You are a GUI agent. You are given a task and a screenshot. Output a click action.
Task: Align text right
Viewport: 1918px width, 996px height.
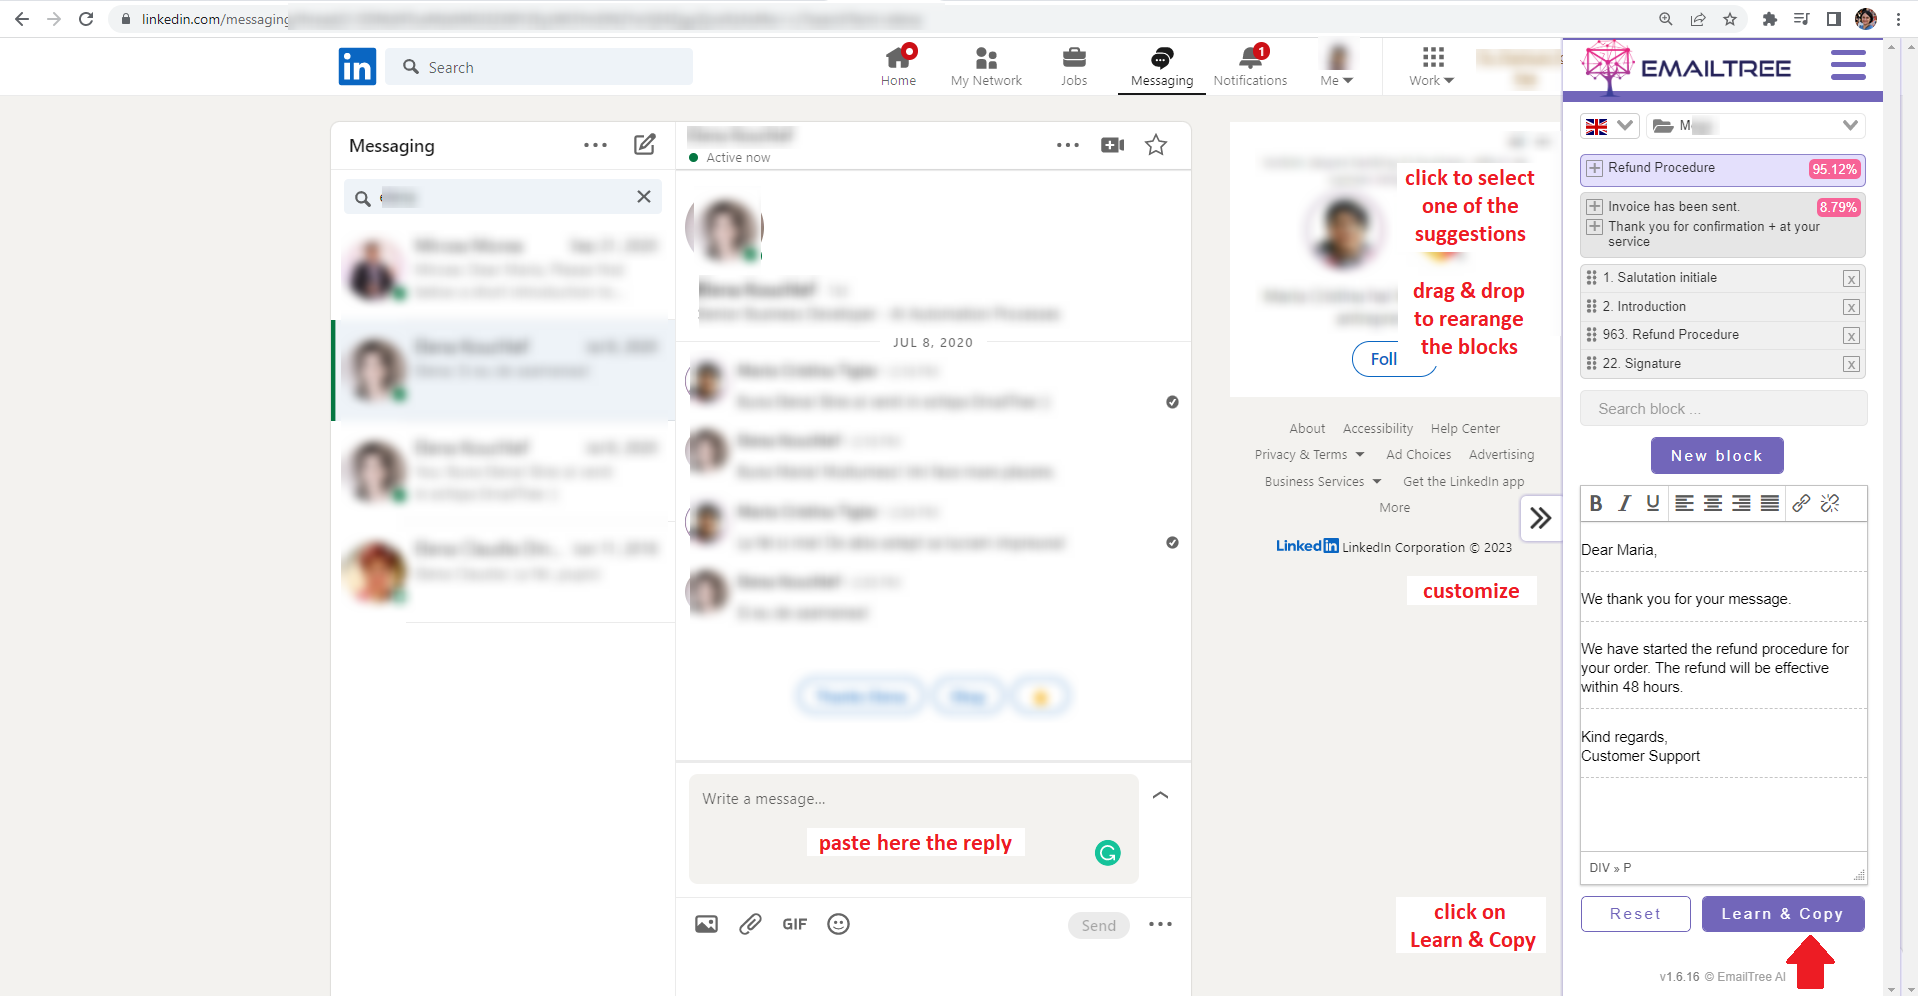coord(1741,503)
